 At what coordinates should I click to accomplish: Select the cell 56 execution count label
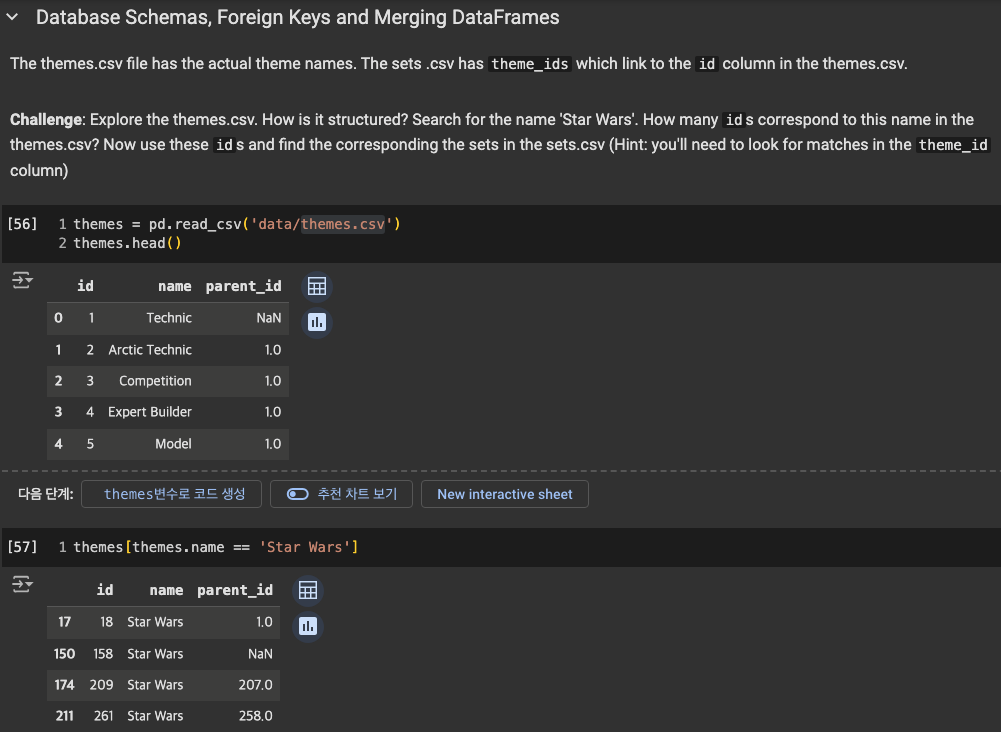tap(22, 224)
